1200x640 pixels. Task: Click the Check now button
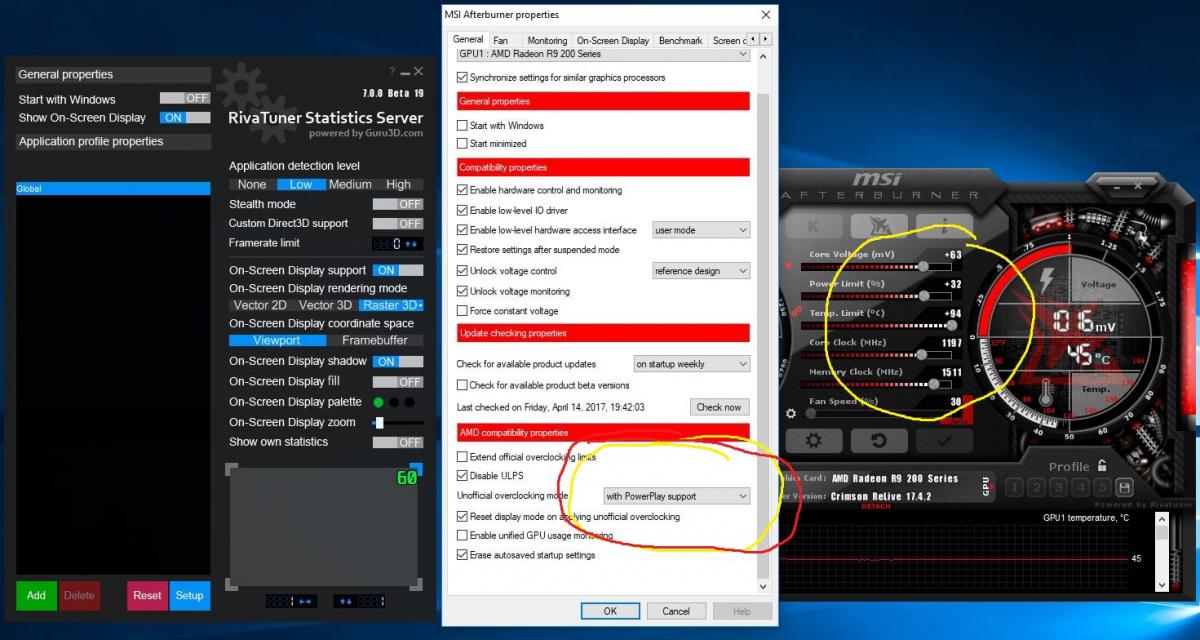point(719,407)
